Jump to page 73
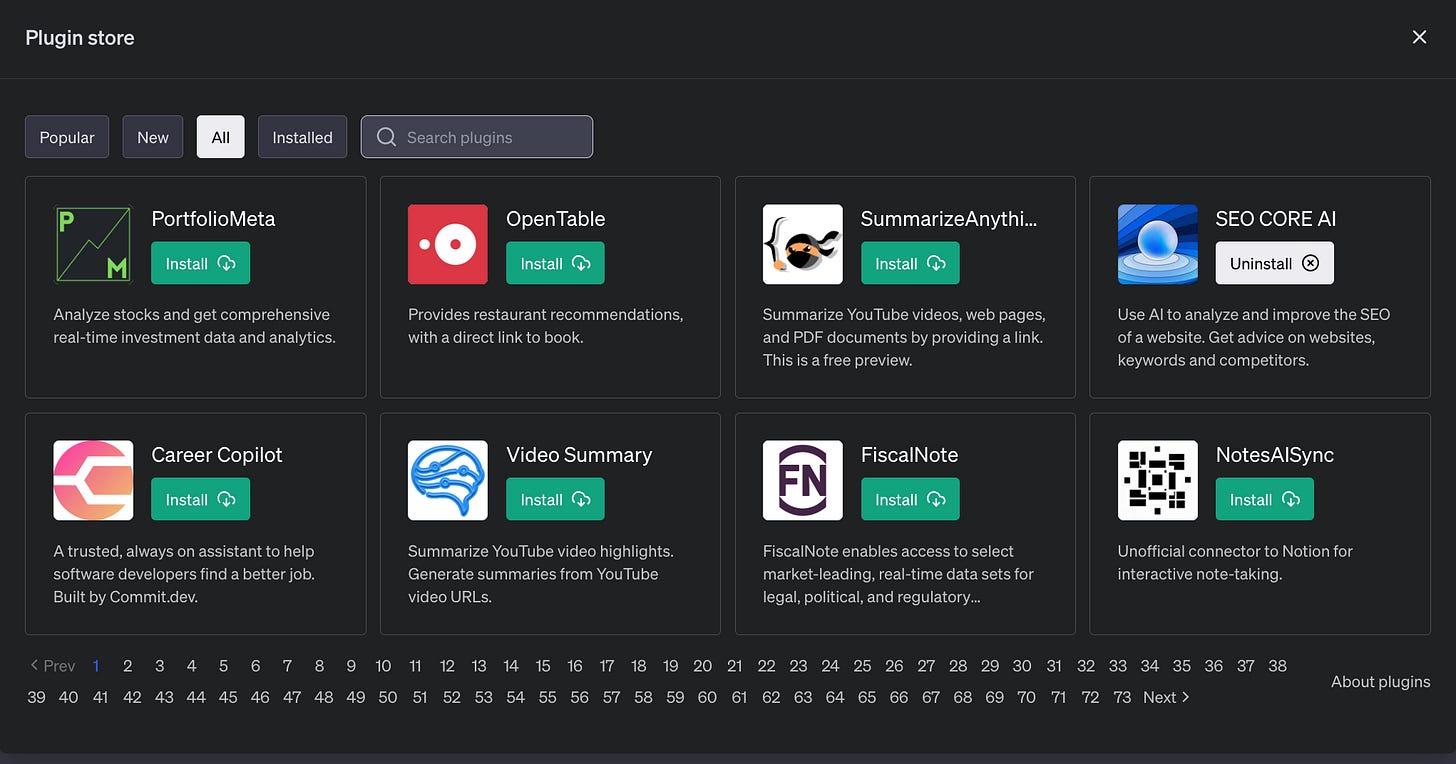 1122,697
